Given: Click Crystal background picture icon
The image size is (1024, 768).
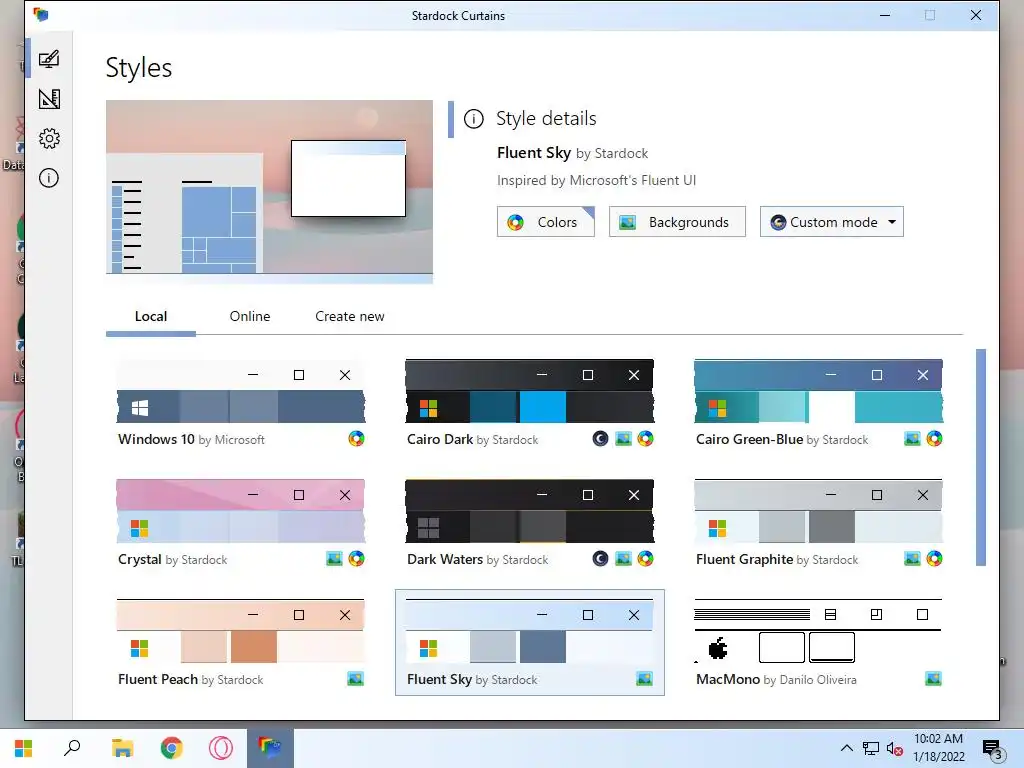Looking at the screenshot, I should (334, 559).
